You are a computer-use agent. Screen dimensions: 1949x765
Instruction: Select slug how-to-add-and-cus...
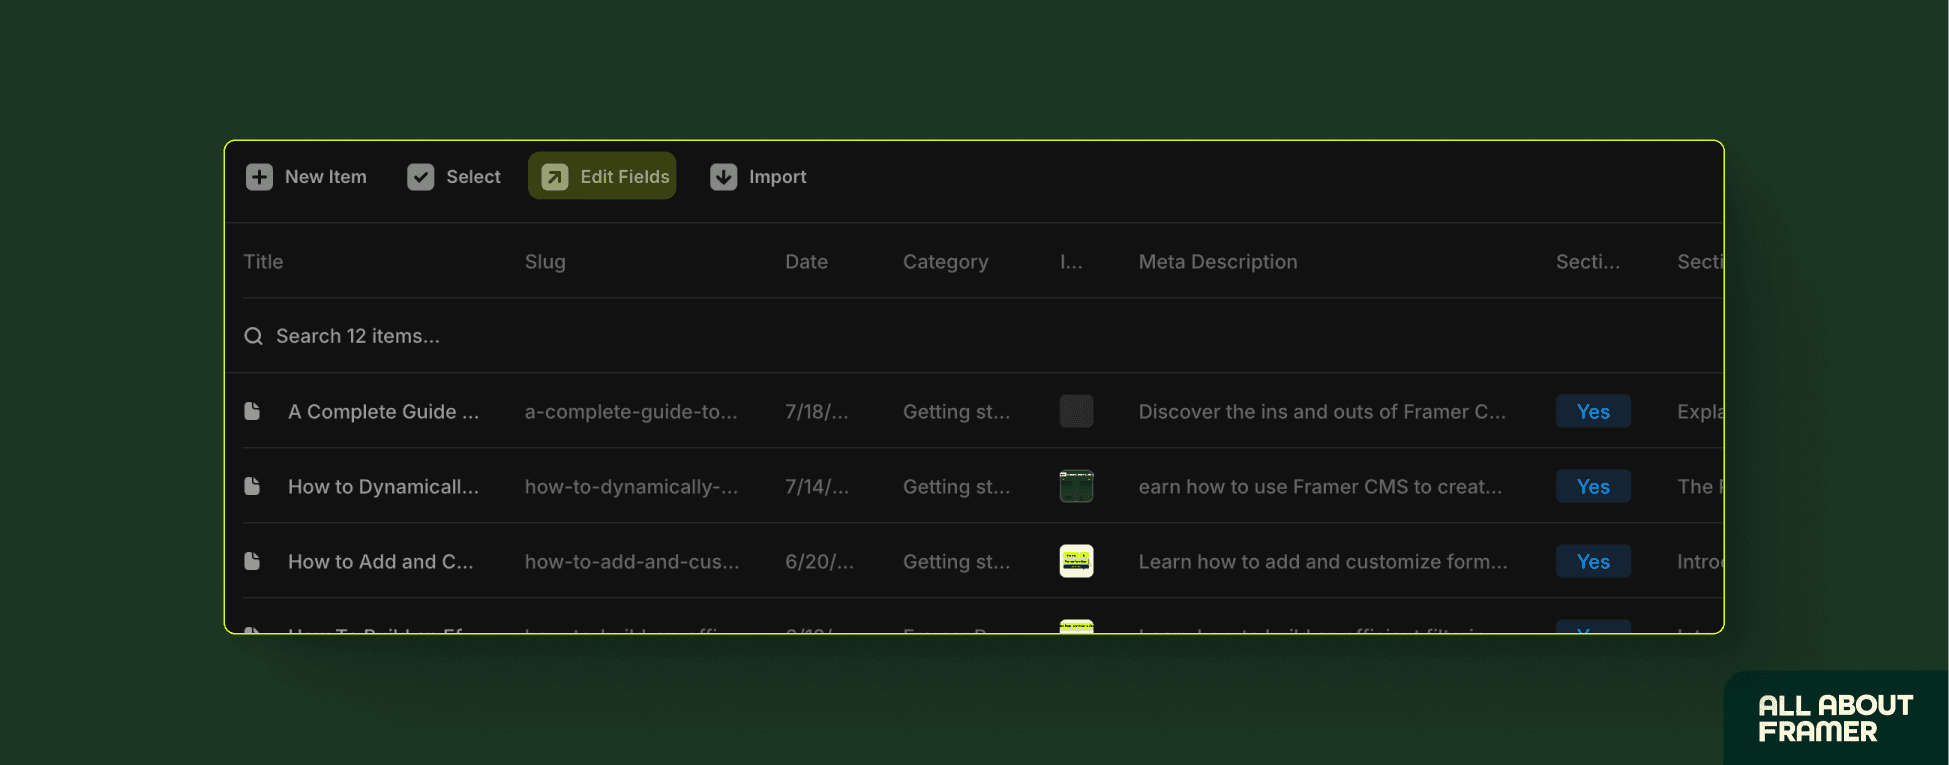632,562
